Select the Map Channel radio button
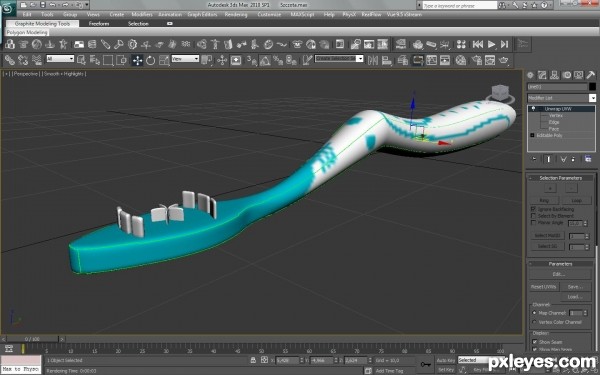 (x=534, y=313)
